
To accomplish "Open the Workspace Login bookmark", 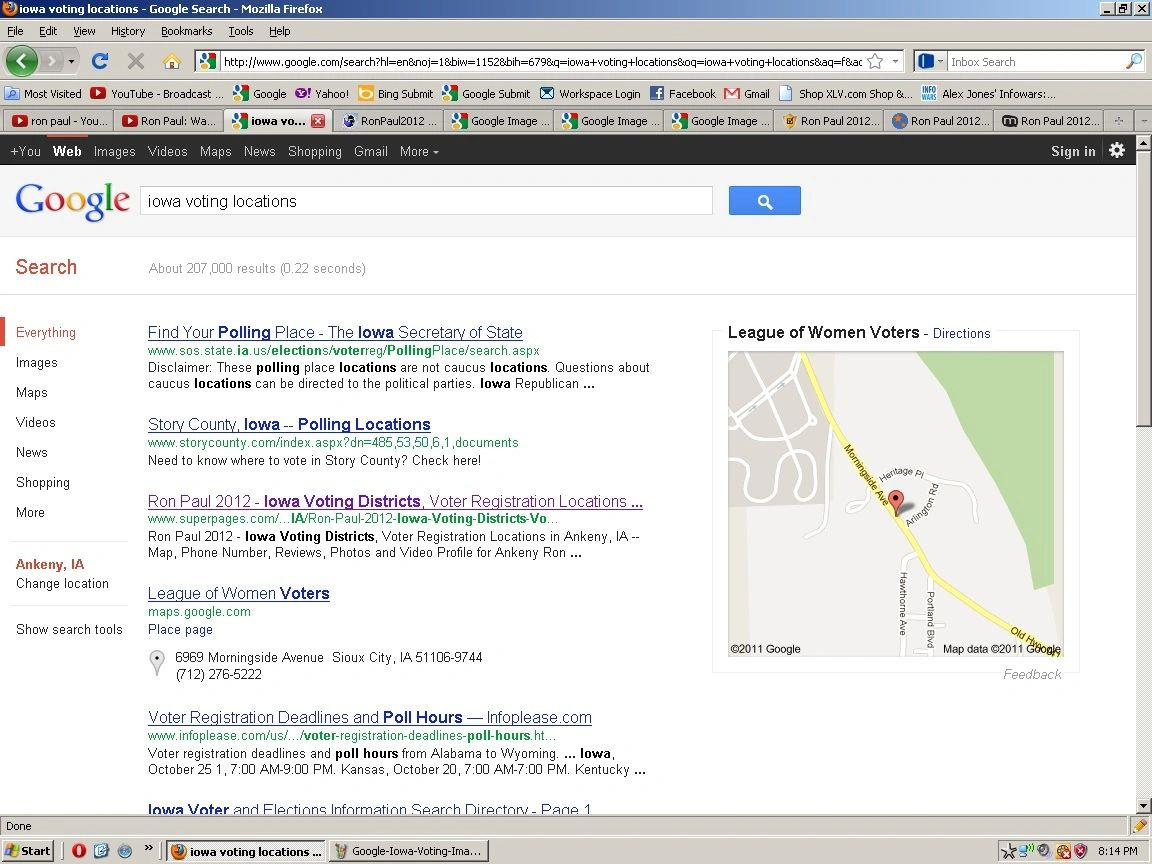I will pos(590,93).
